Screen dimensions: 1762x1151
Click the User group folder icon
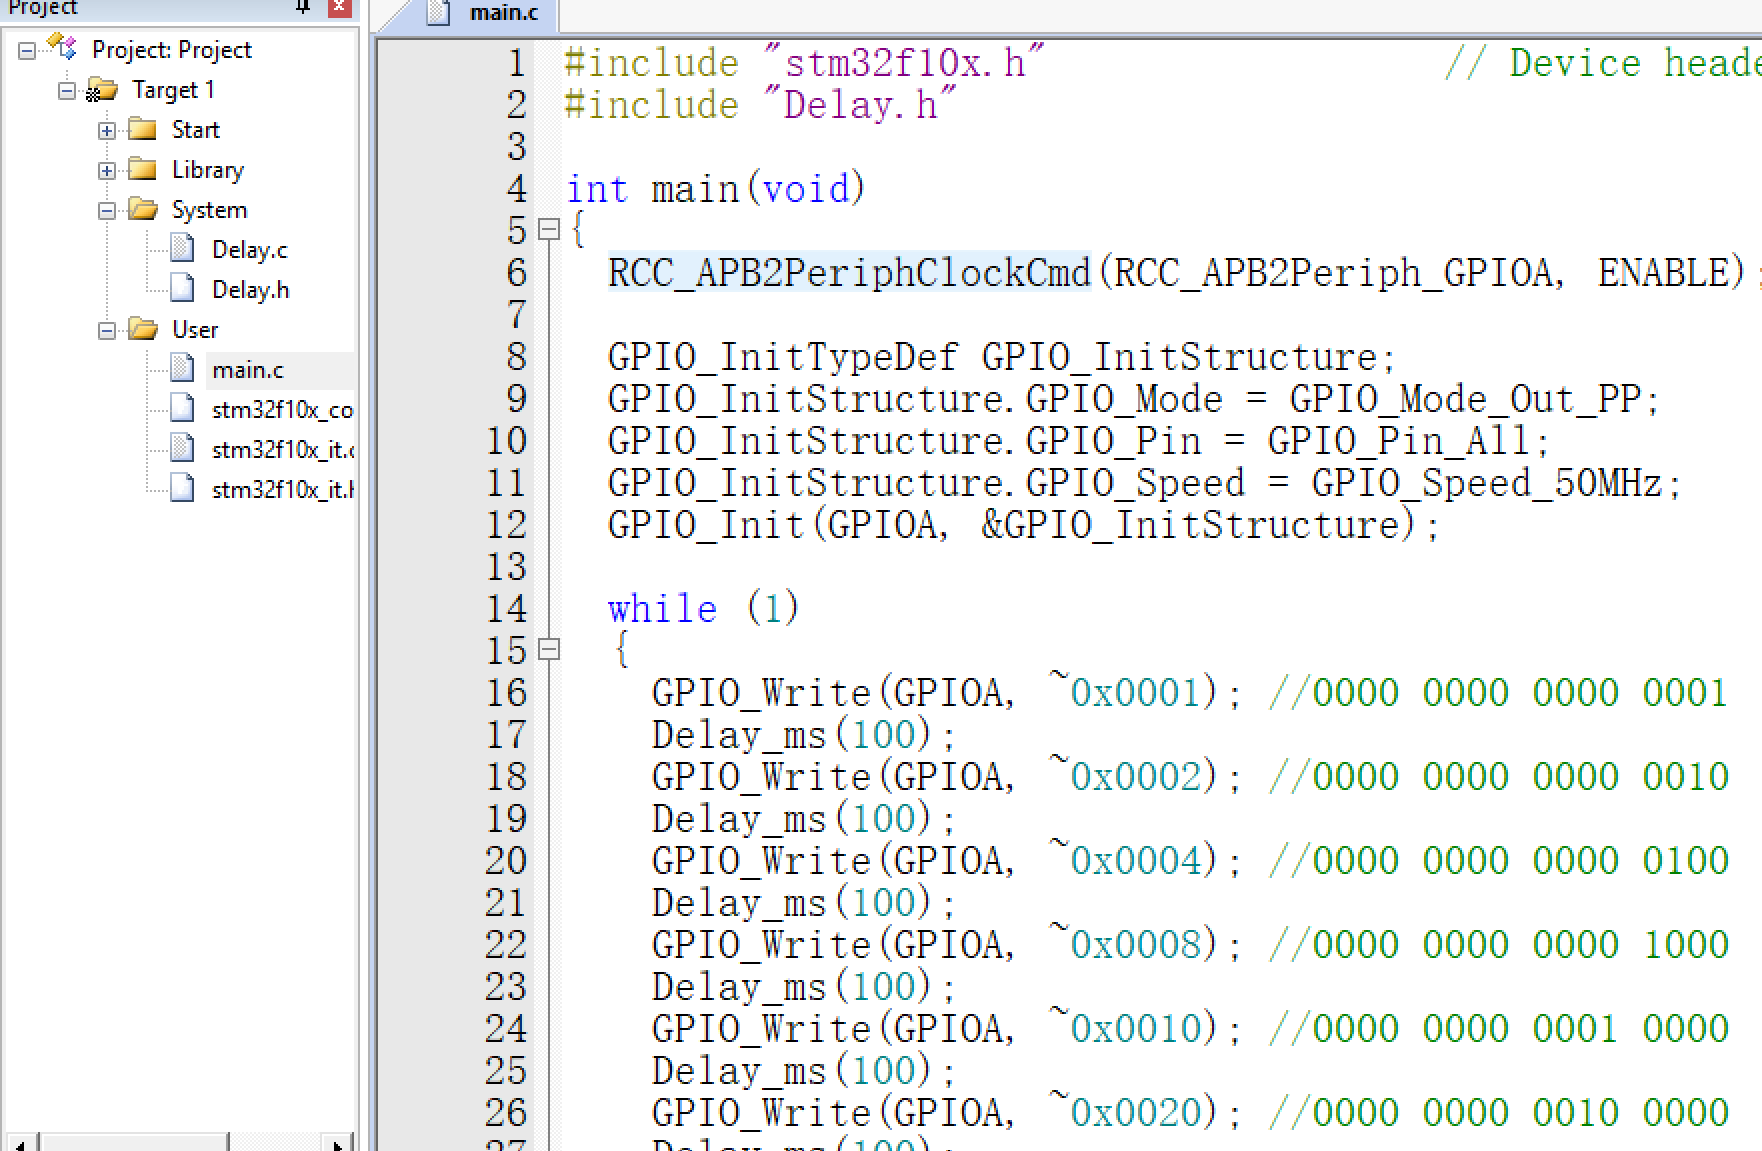click(x=142, y=329)
